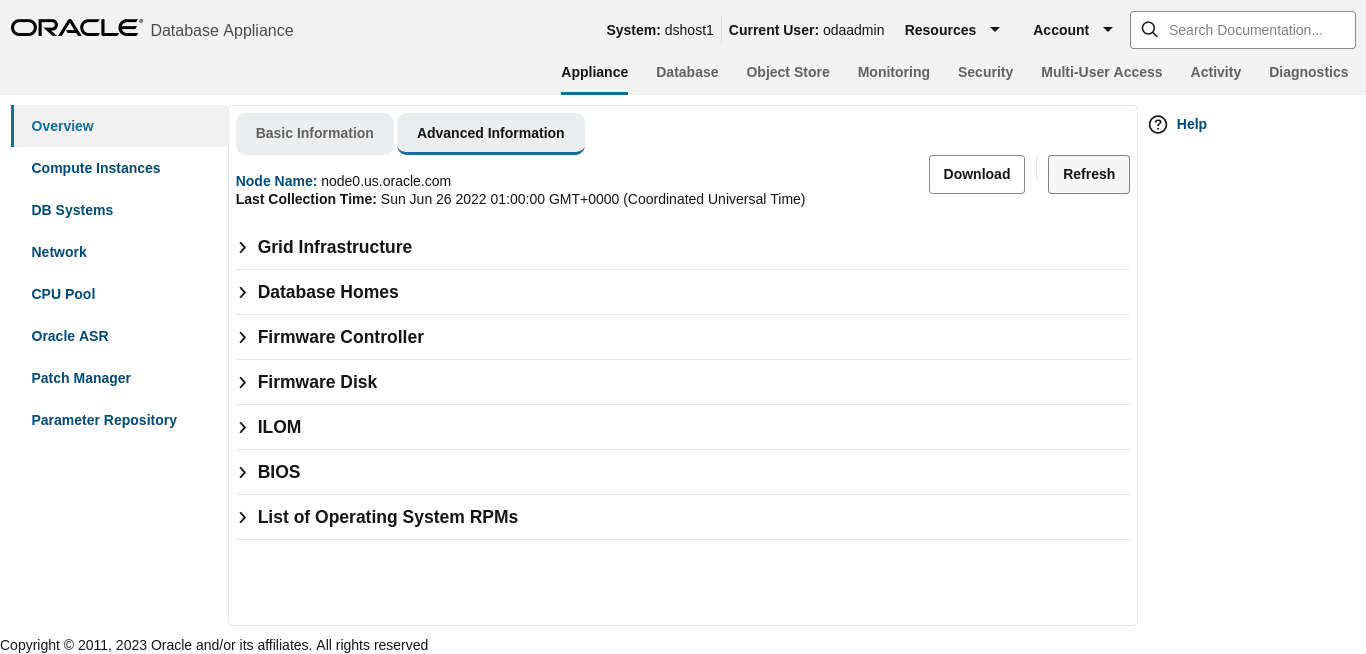Open Compute Instances from the sidebar
The height and width of the screenshot is (654, 1366).
click(x=95, y=168)
